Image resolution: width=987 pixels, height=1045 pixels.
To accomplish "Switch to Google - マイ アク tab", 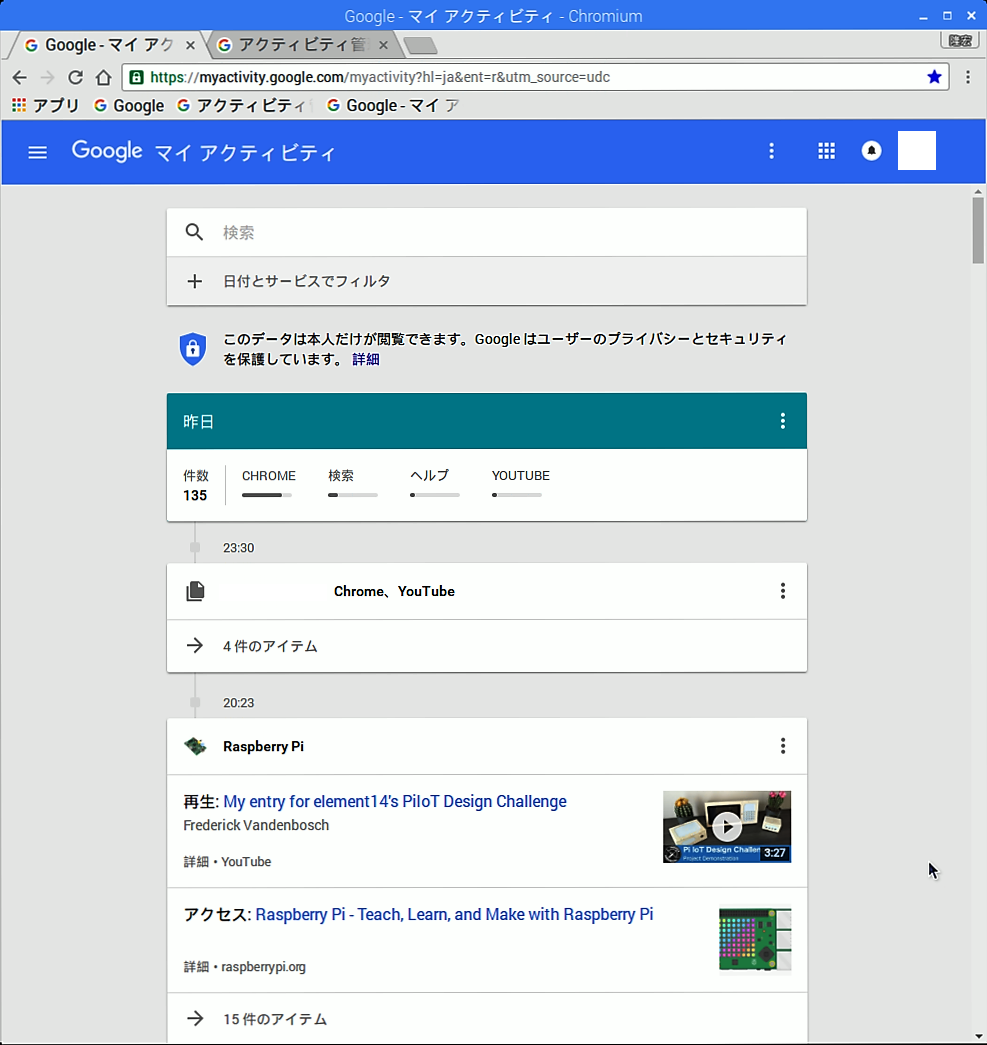I will tap(107, 45).
